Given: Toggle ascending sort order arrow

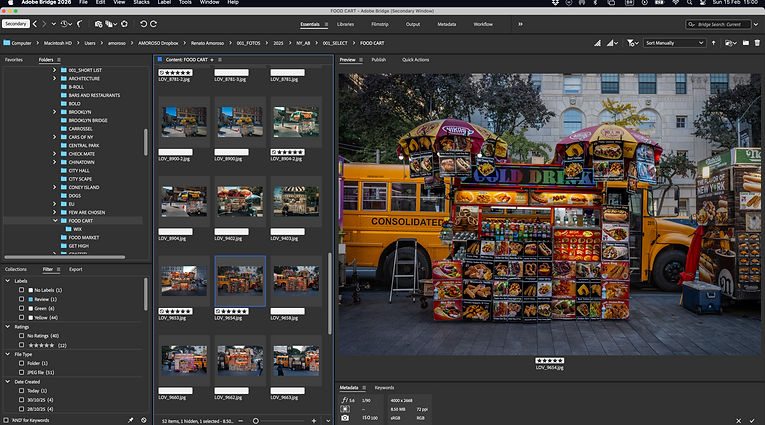Looking at the screenshot, I should click(x=713, y=43).
